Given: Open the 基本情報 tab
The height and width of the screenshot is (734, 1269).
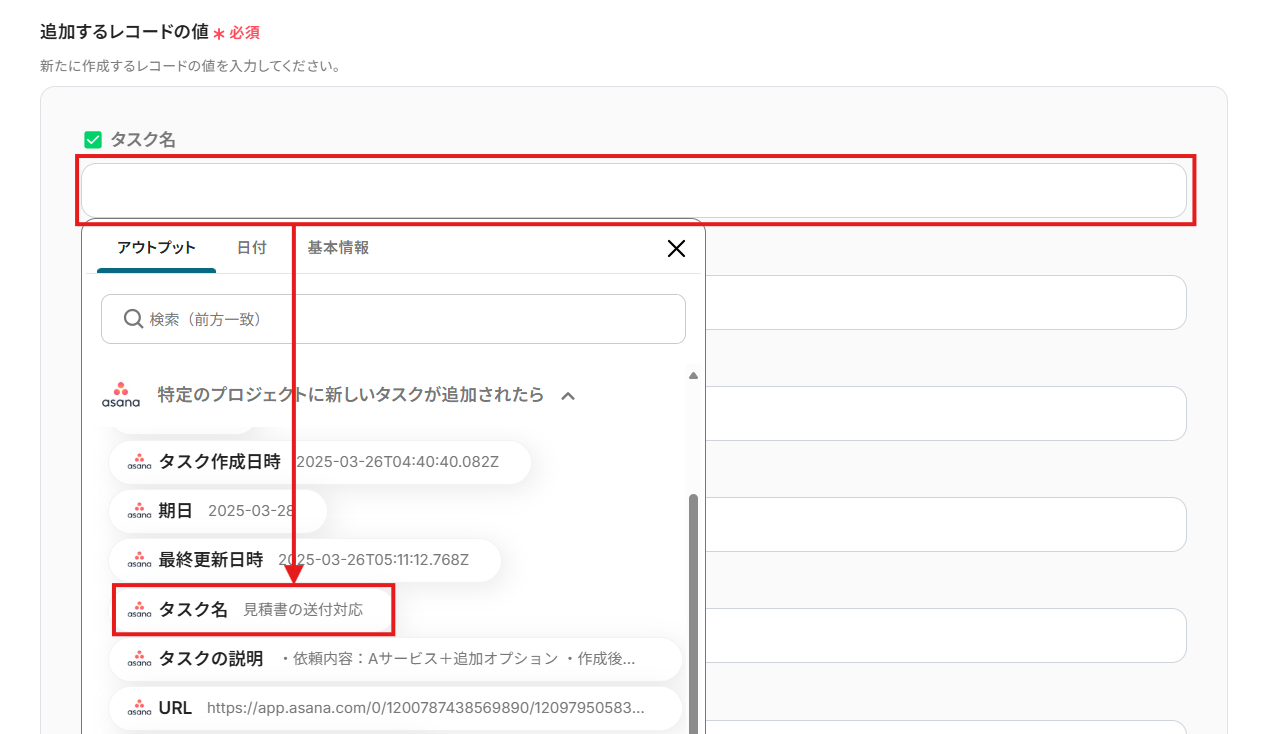Looking at the screenshot, I should pos(338,248).
